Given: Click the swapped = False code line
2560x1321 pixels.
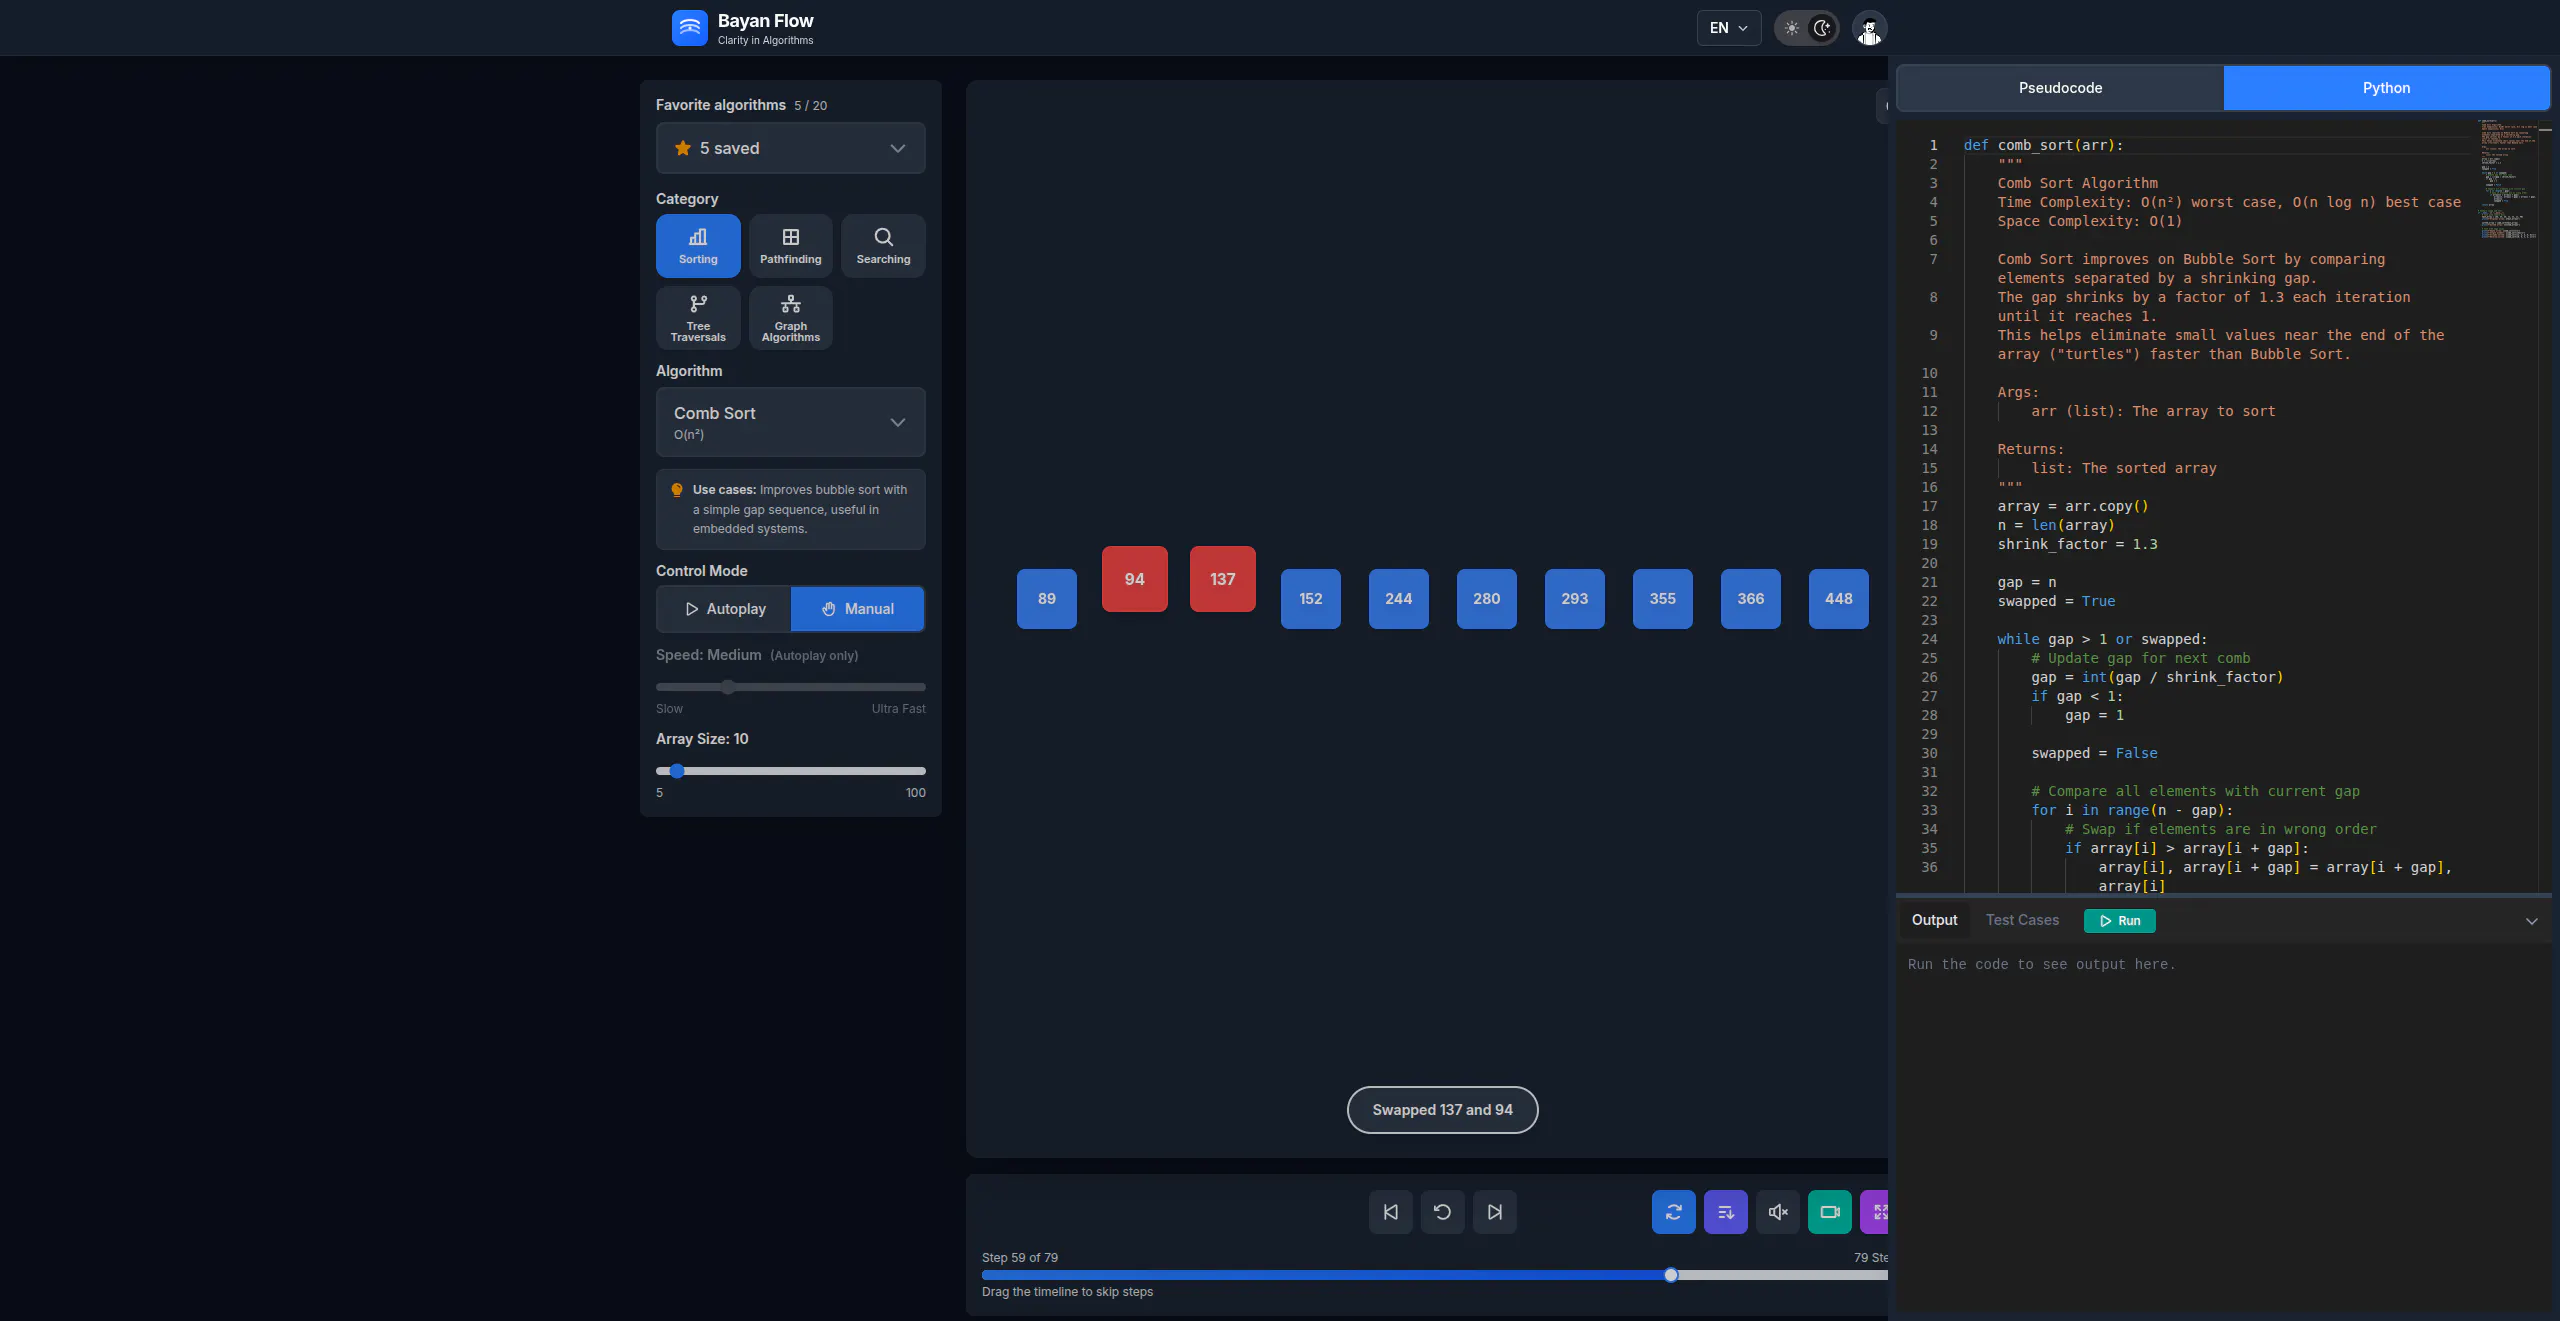Looking at the screenshot, I should pos(2094,753).
